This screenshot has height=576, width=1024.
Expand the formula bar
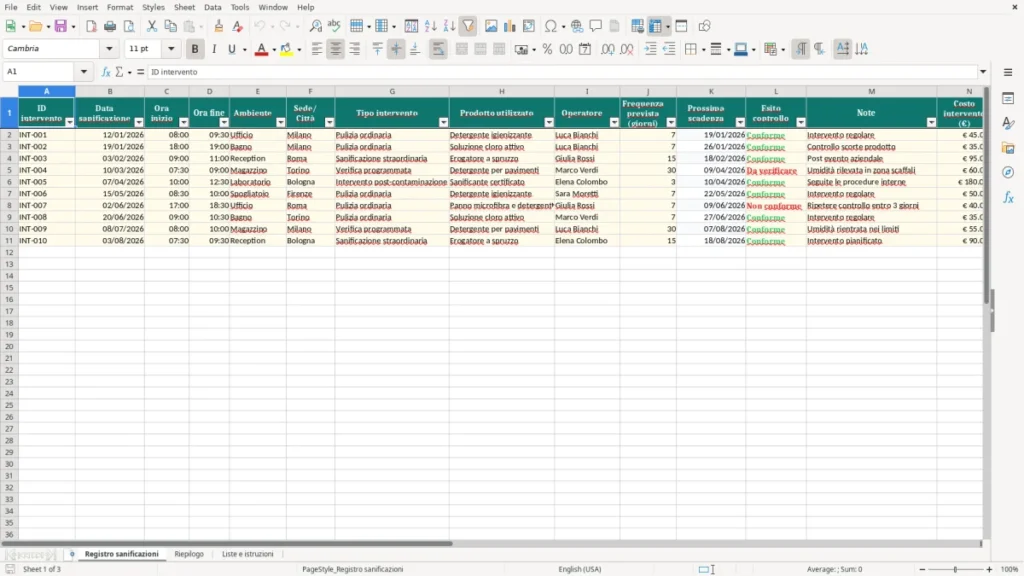pos(983,72)
